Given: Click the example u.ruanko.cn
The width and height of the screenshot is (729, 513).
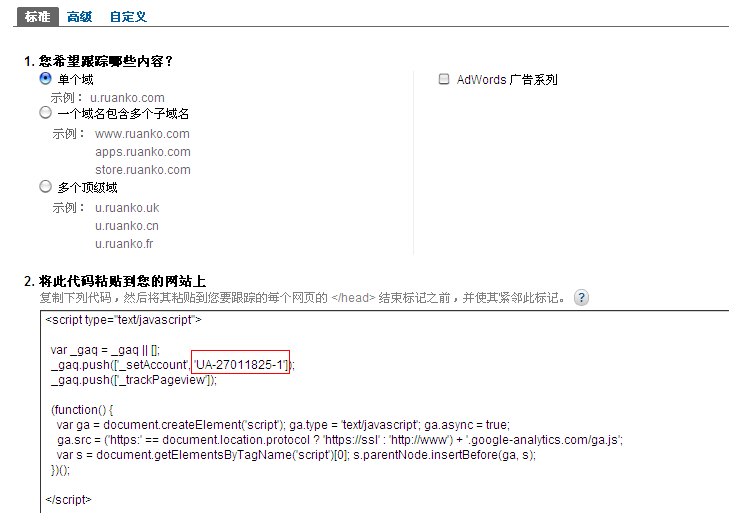Looking at the screenshot, I should pos(127,226).
